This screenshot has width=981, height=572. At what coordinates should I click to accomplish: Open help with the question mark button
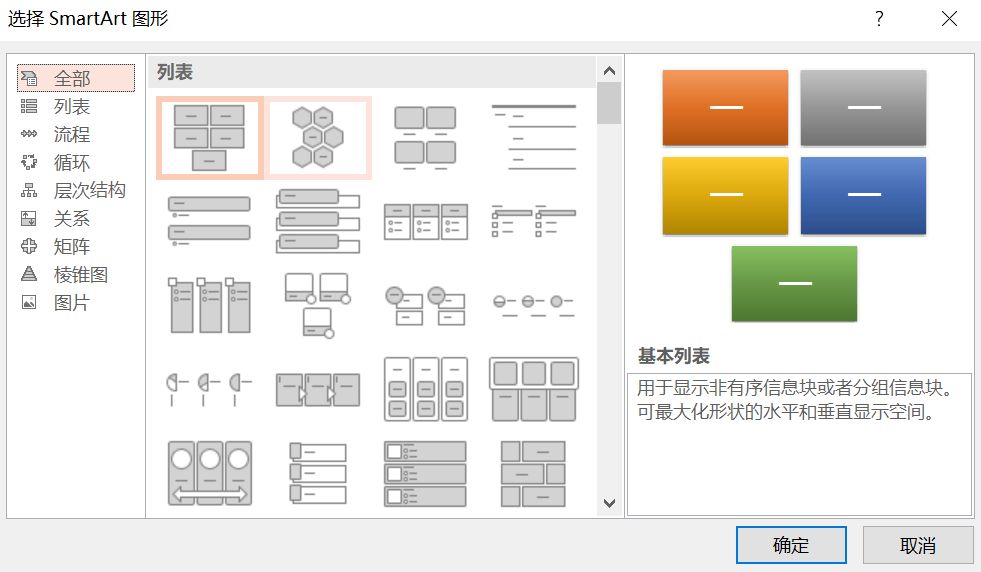(x=879, y=19)
